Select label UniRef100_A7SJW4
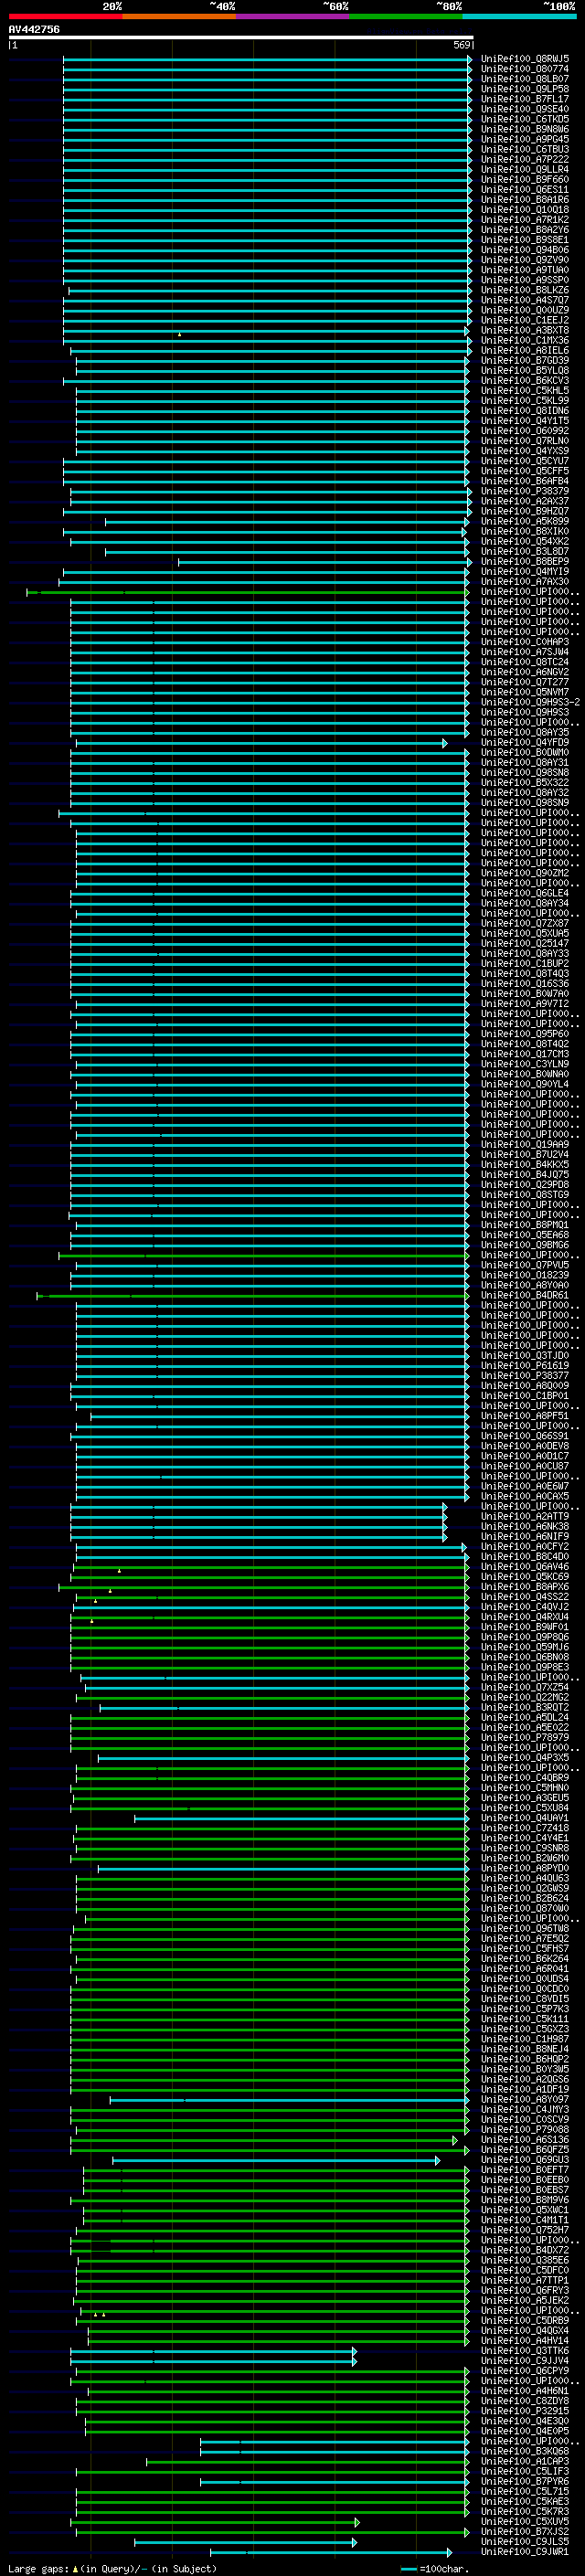The image size is (585, 2576). click(524, 652)
